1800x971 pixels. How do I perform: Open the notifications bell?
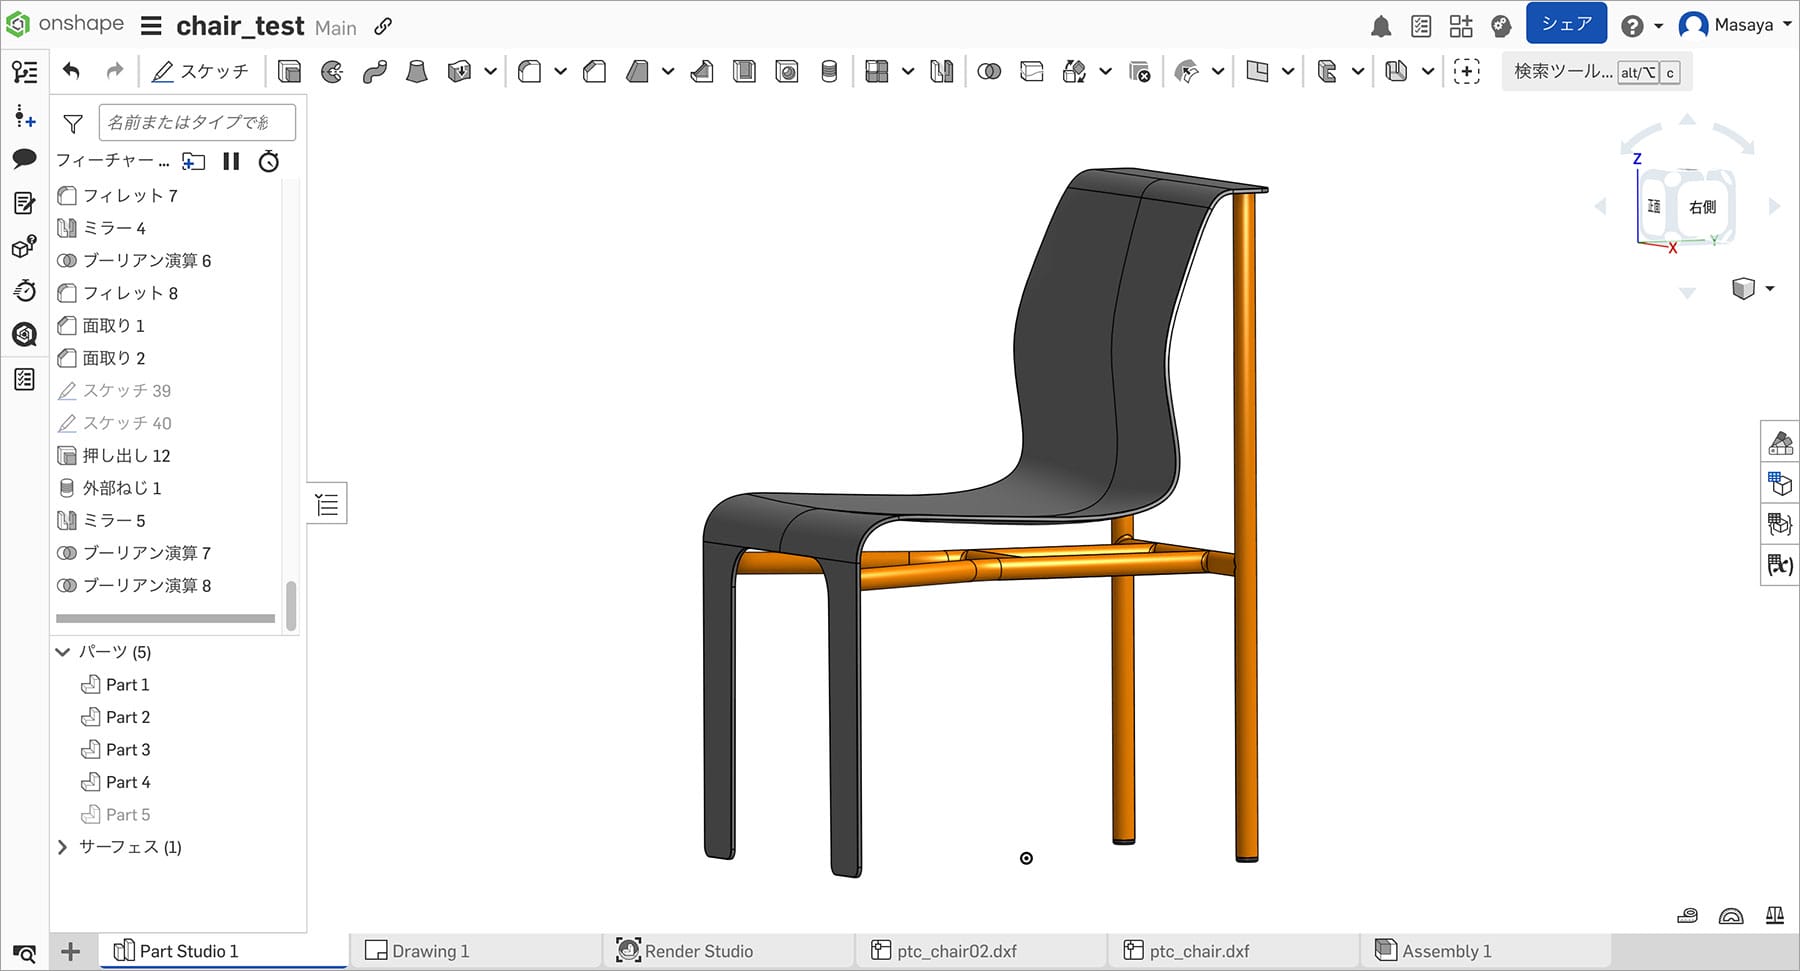click(x=1381, y=26)
